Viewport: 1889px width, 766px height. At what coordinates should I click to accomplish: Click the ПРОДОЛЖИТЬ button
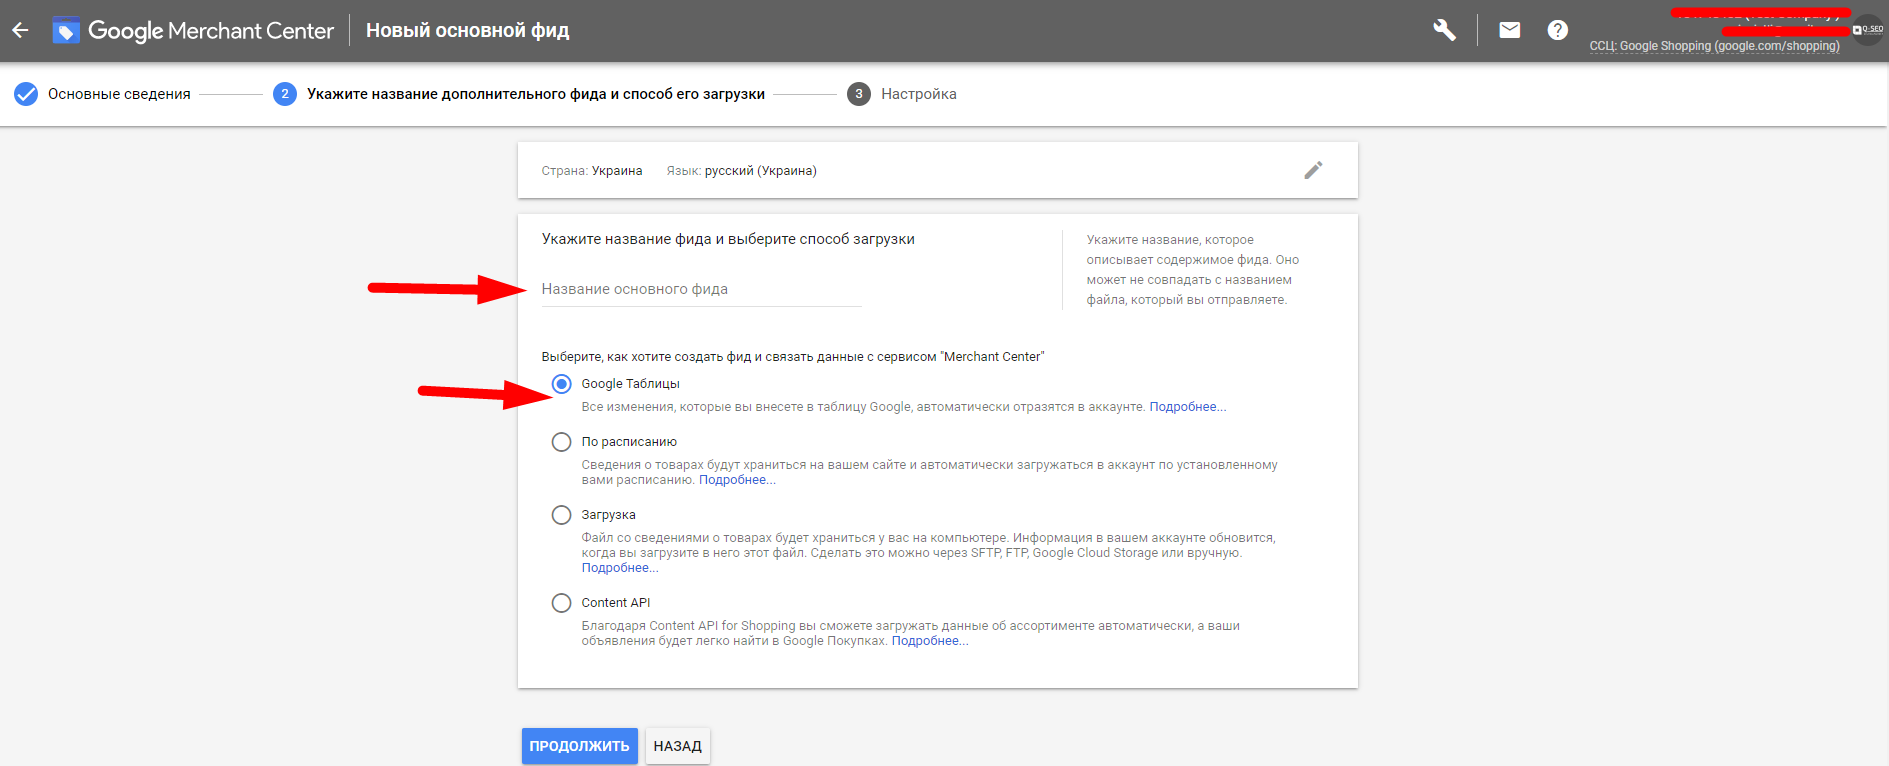click(579, 746)
